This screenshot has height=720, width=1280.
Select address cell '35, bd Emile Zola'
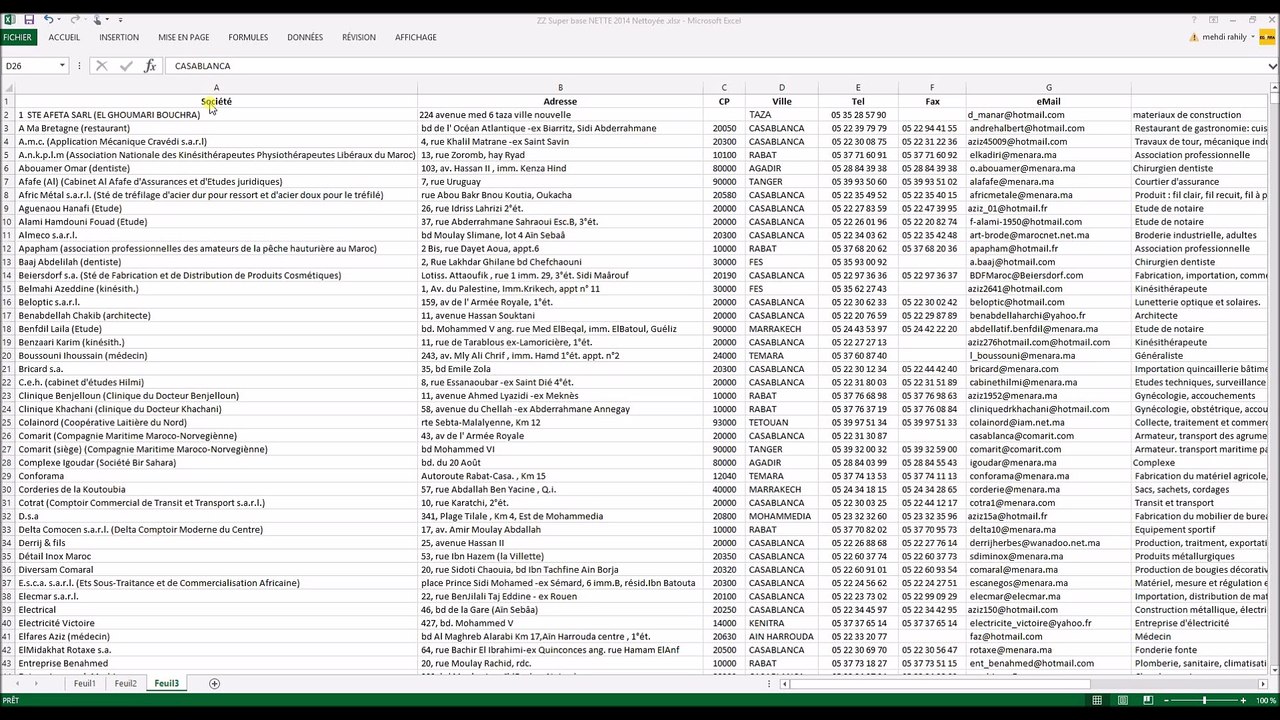pyautogui.click(x=560, y=369)
